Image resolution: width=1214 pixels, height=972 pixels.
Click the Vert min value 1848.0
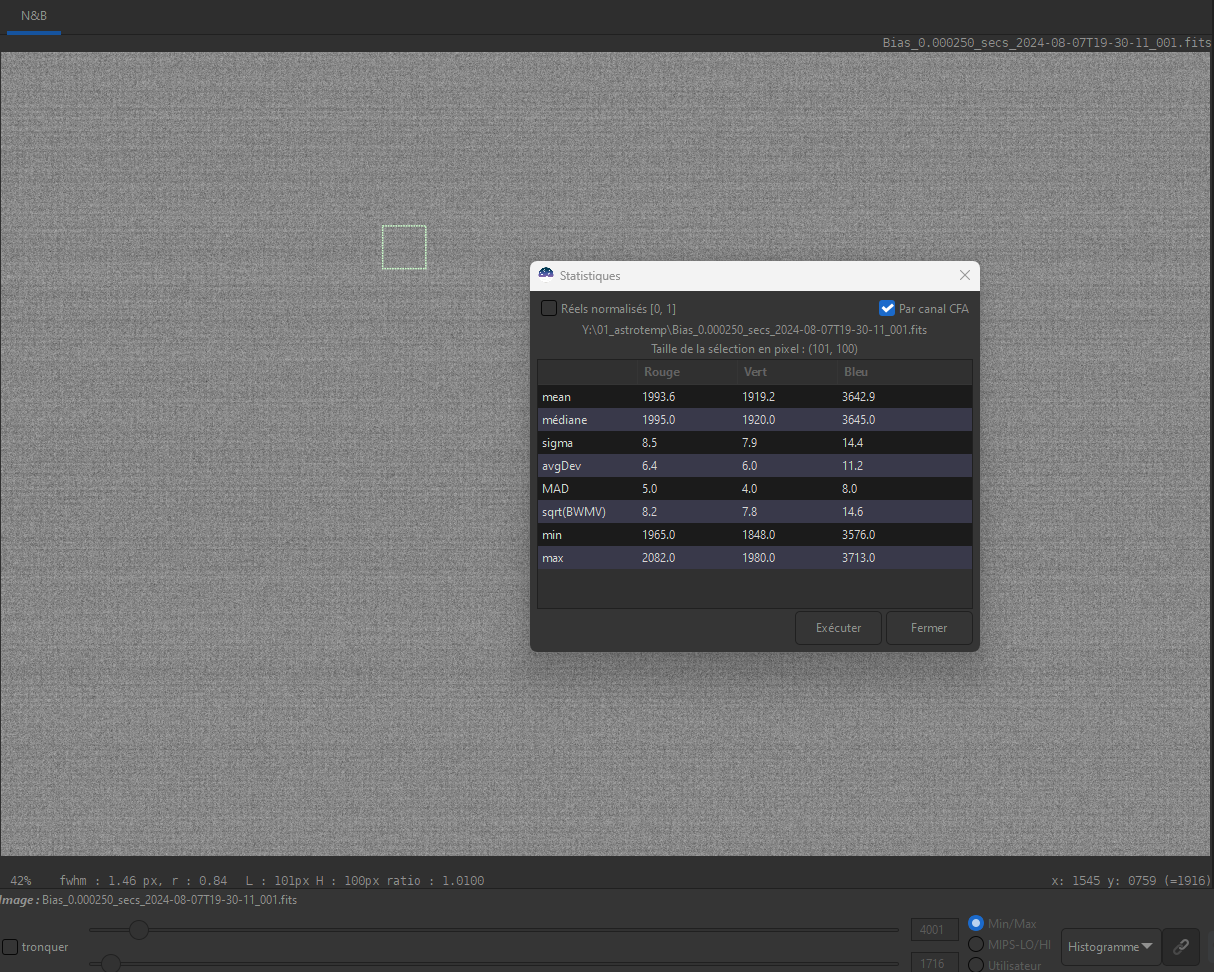758,535
